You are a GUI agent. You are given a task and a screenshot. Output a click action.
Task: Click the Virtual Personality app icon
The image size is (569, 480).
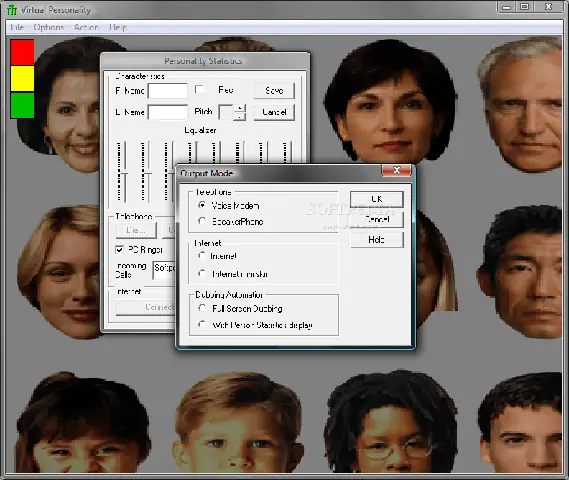(x=12, y=9)
